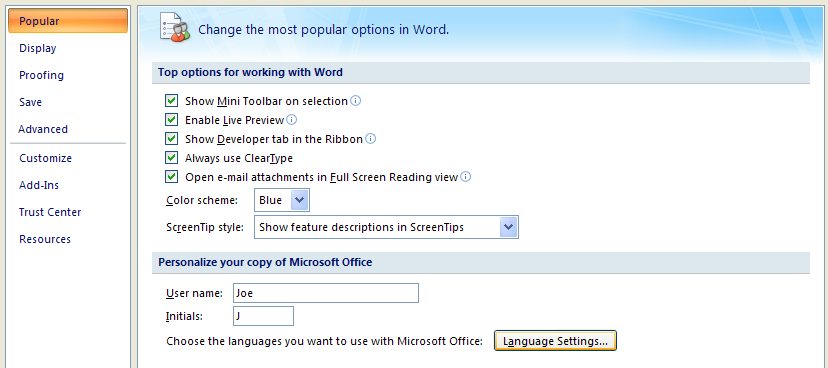Click into the User name field containing Joe
The image size is (828, 368).
[x=326, y=293]
